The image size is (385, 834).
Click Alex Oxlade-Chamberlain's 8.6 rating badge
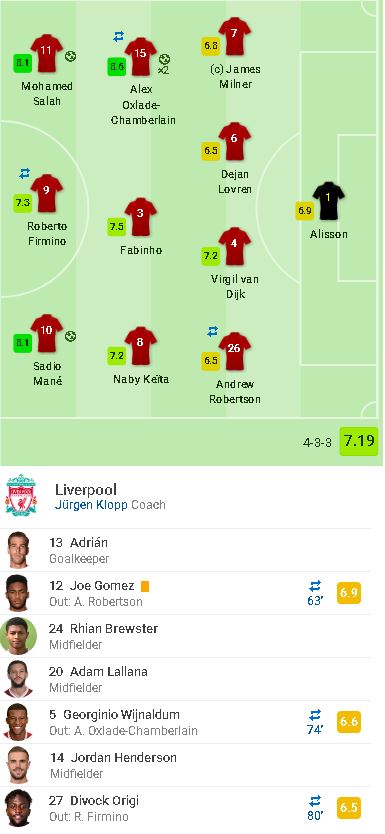click(x=116, y=67)
